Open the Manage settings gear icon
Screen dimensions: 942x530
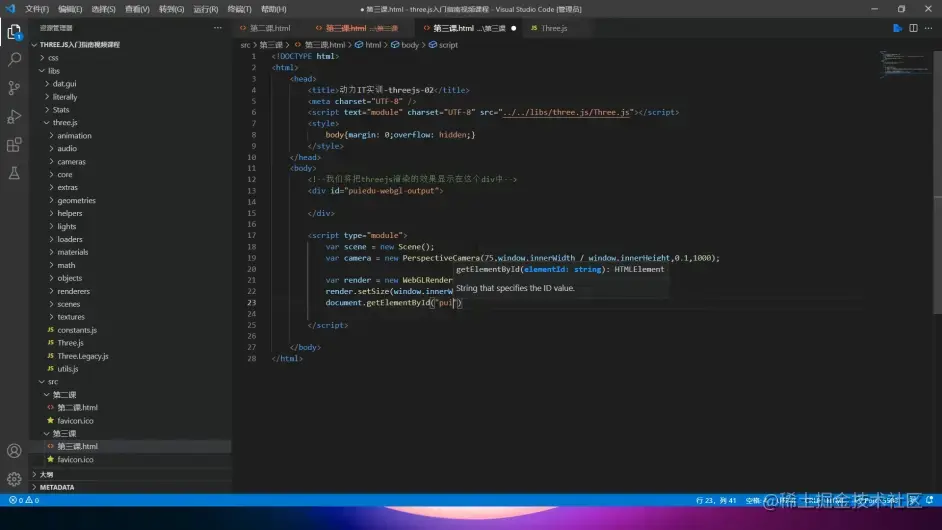[x=14, y=479]
